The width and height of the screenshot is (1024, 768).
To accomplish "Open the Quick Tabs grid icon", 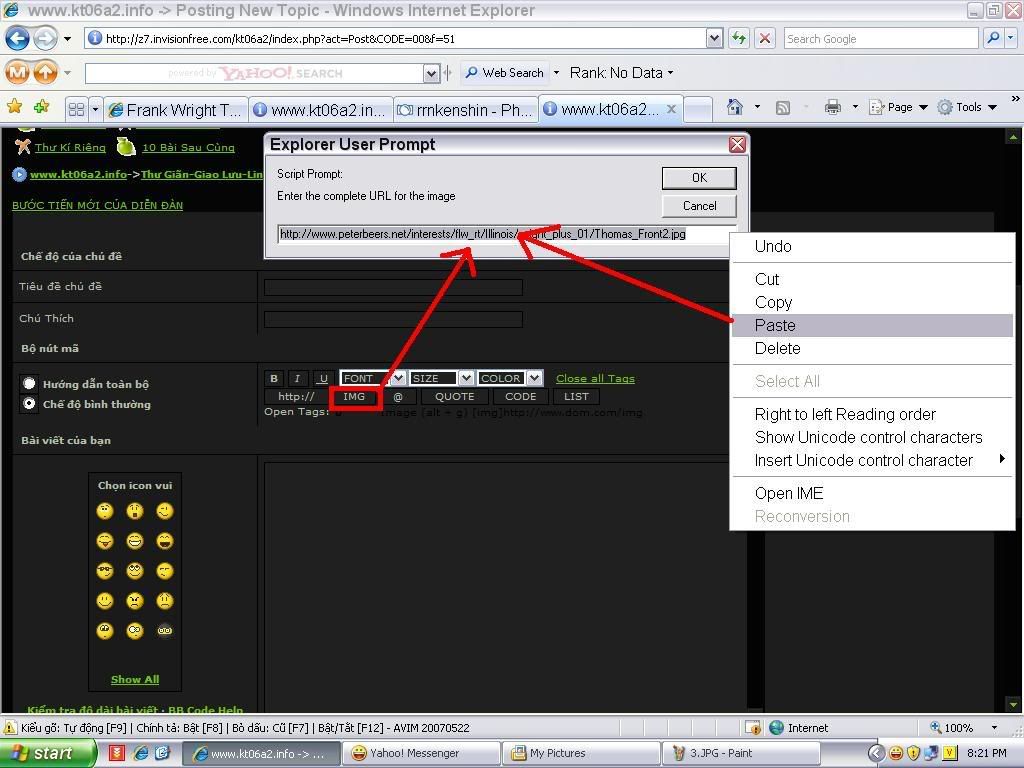I will pyautogui.click(x=76, y=110).
